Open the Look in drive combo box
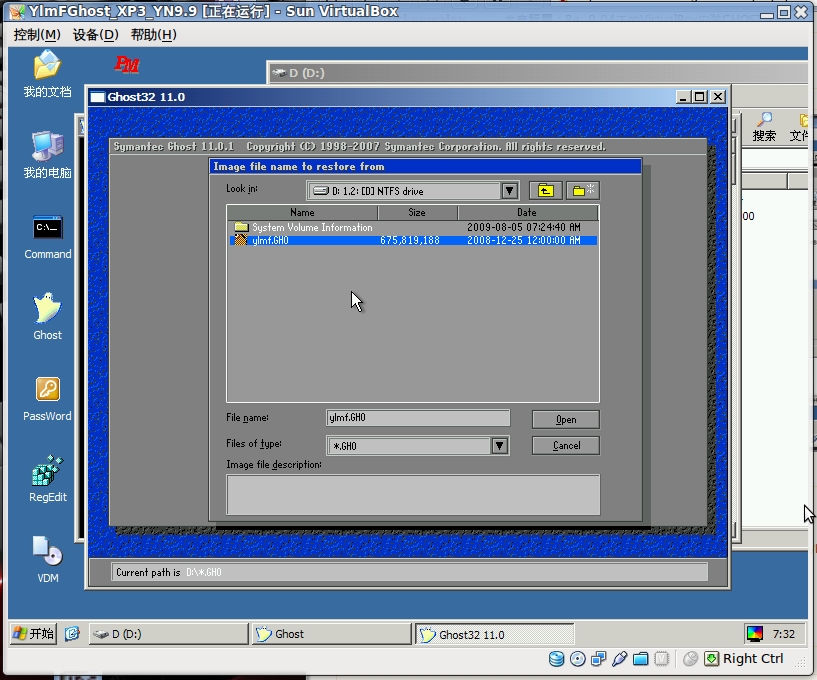 pos(413,191)
